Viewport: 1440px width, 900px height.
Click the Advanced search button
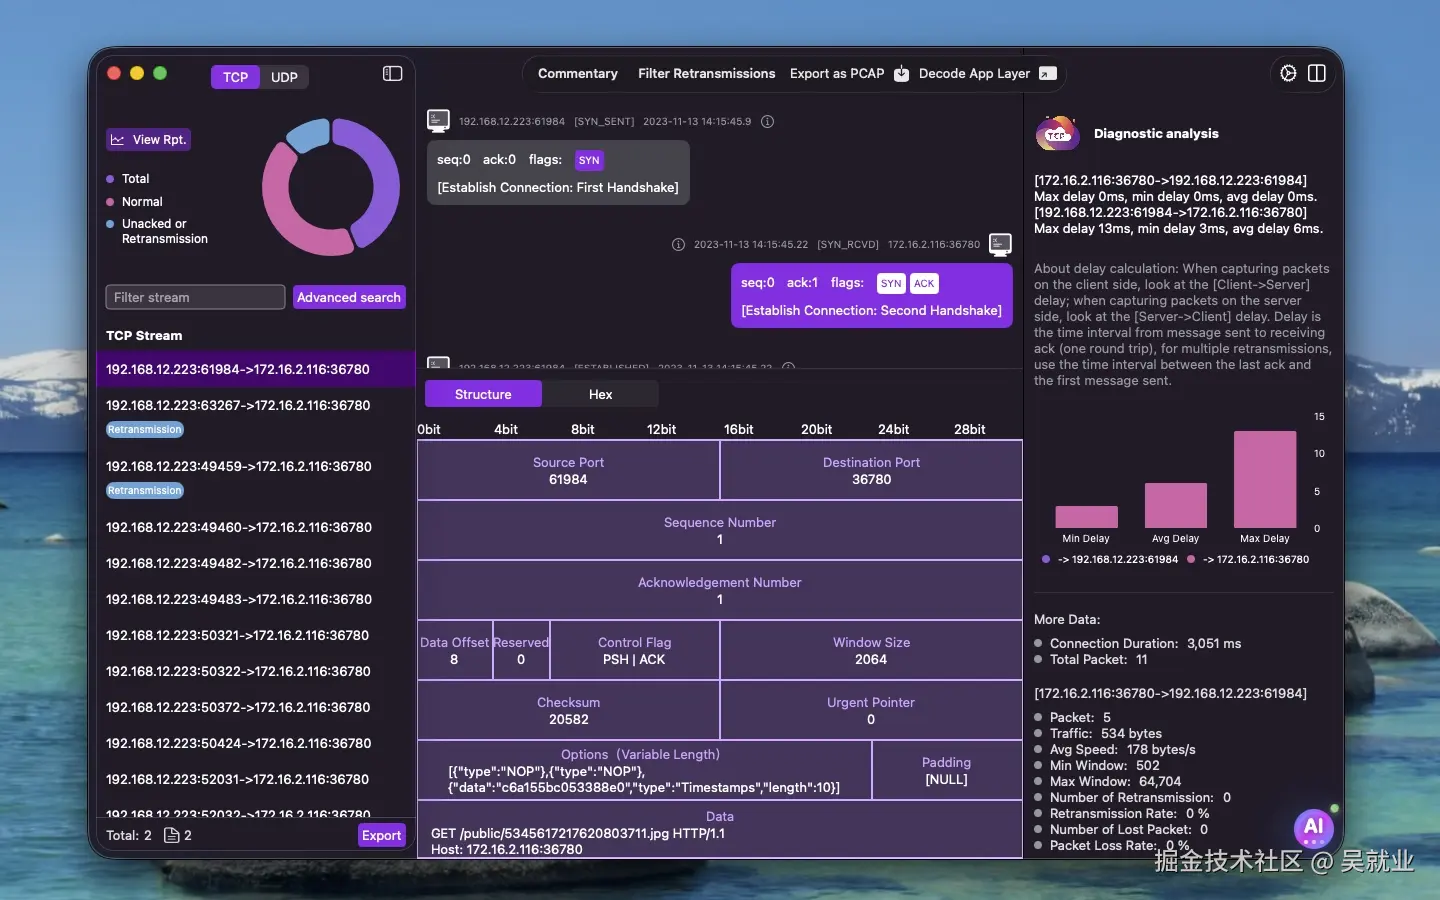[x=349, y=297]
